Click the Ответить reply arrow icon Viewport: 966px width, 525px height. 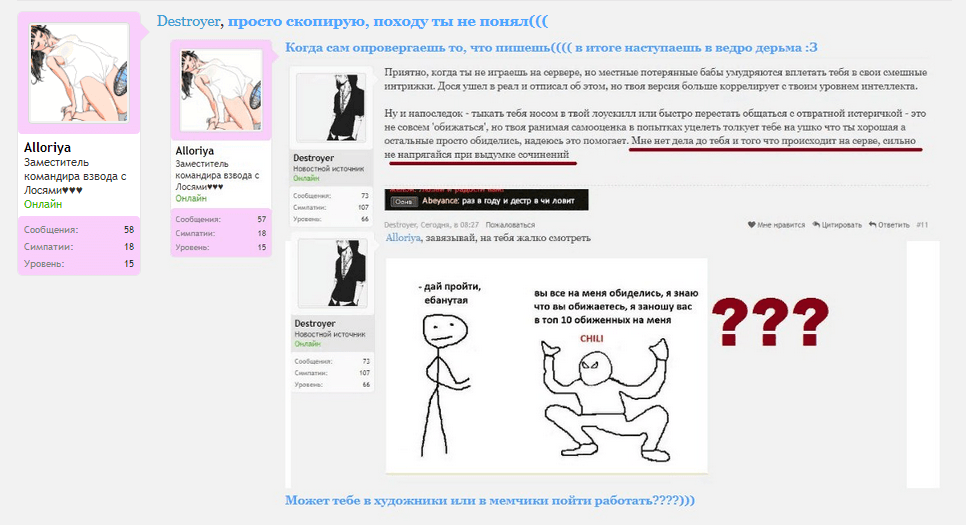(x=872, y=225)
